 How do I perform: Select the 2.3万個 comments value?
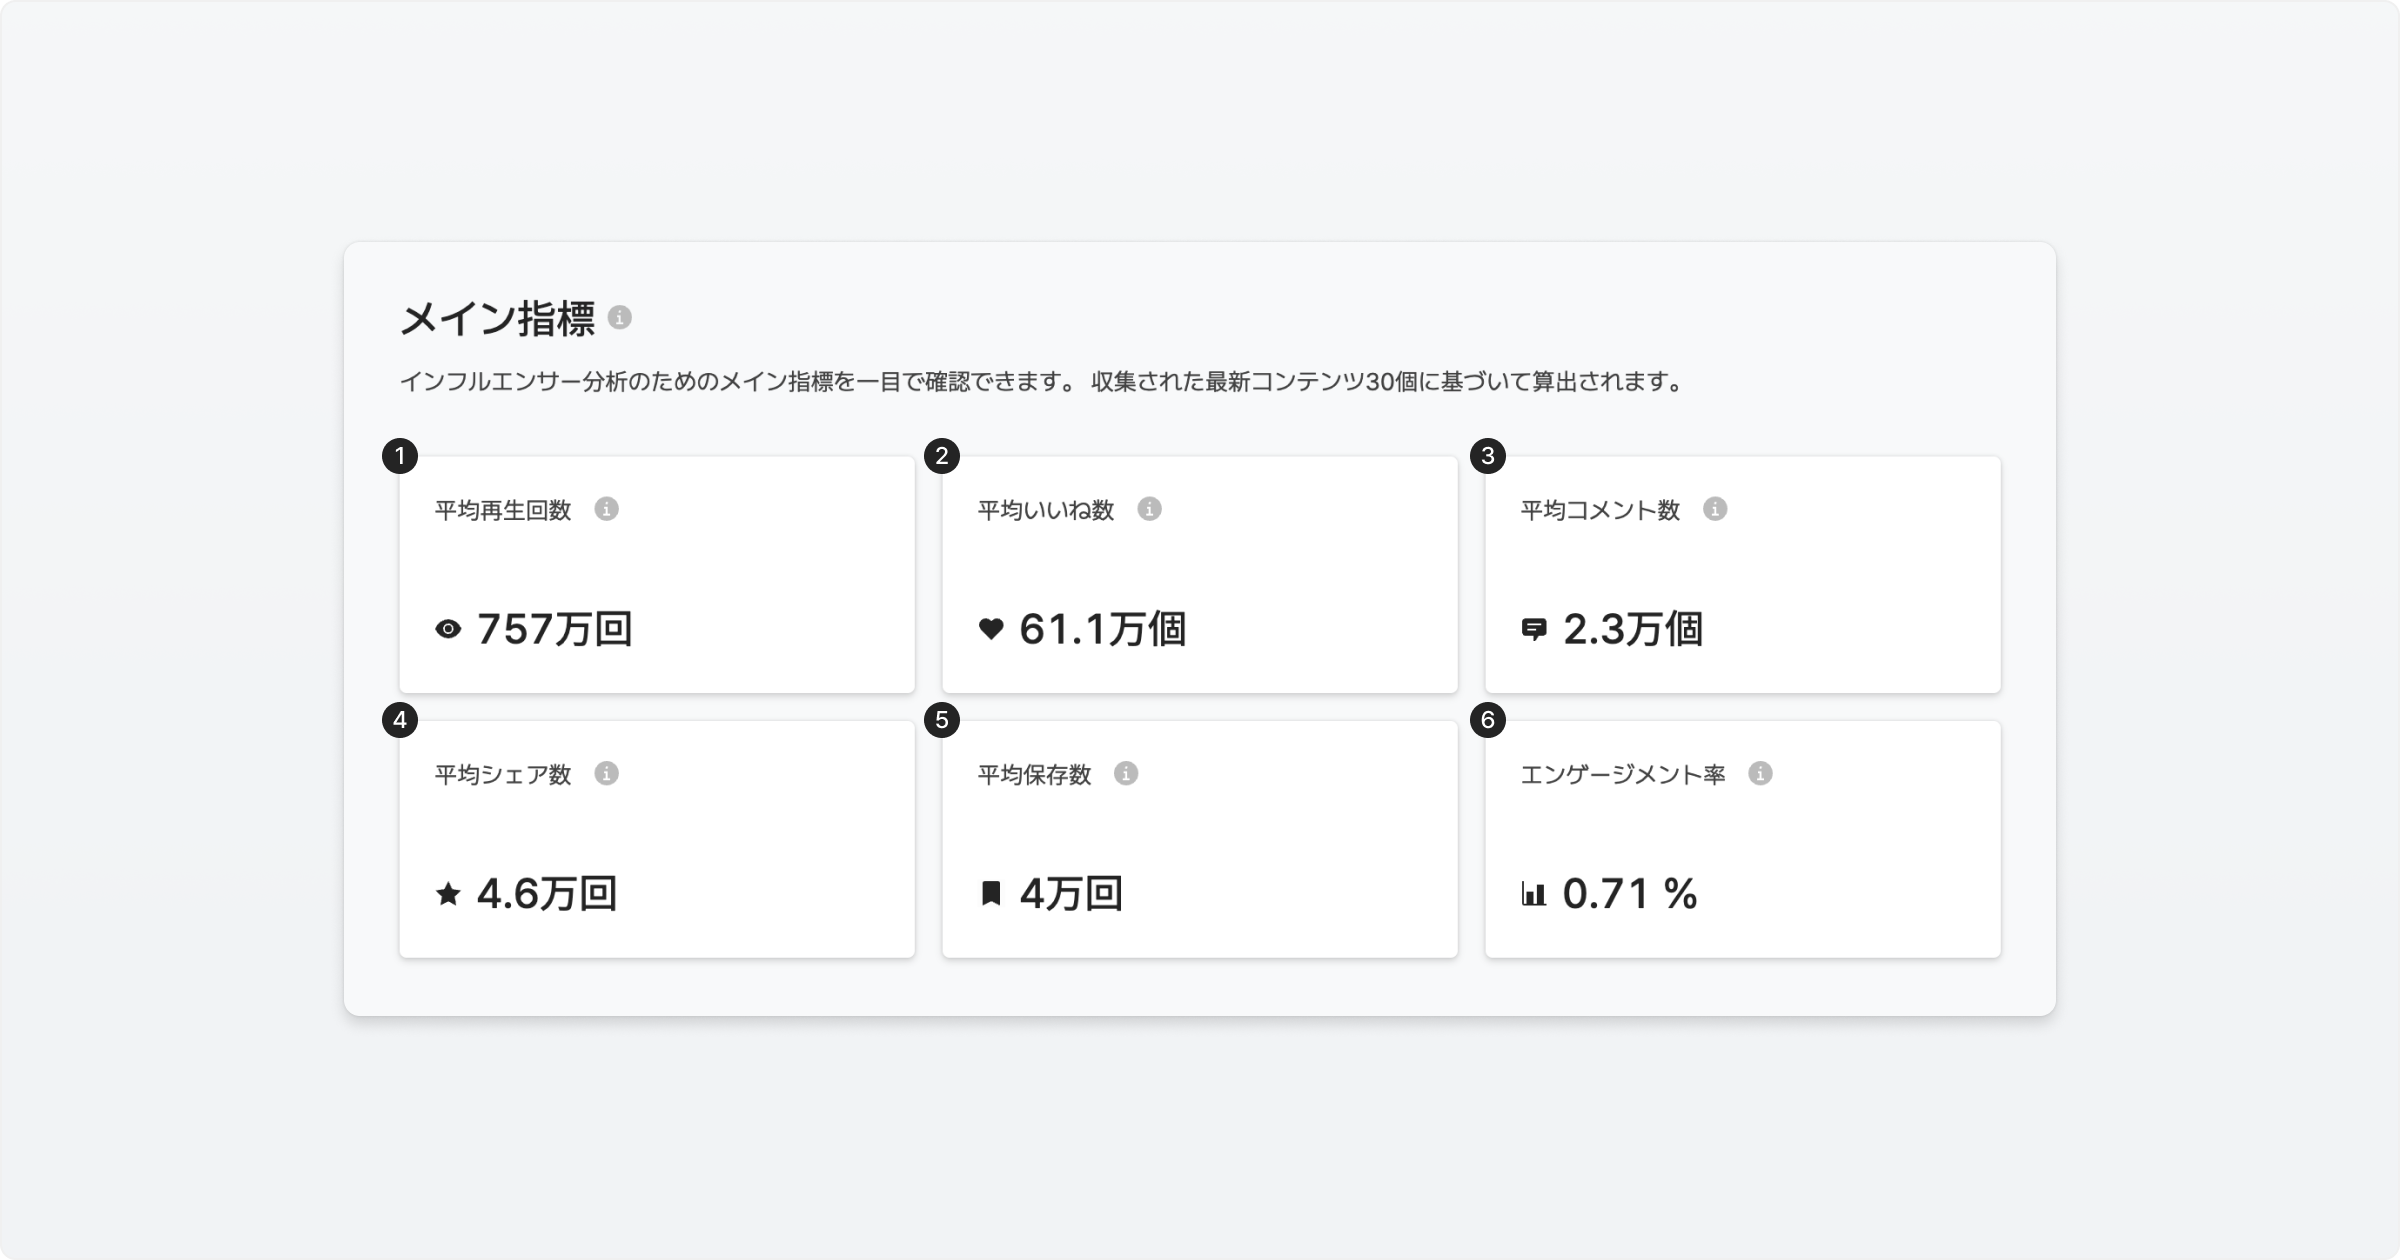[x=1632, y=629]
